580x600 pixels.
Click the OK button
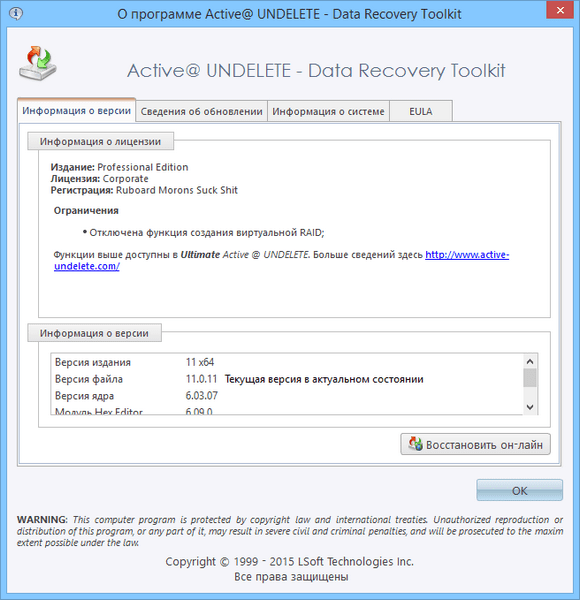coord(520,490)
